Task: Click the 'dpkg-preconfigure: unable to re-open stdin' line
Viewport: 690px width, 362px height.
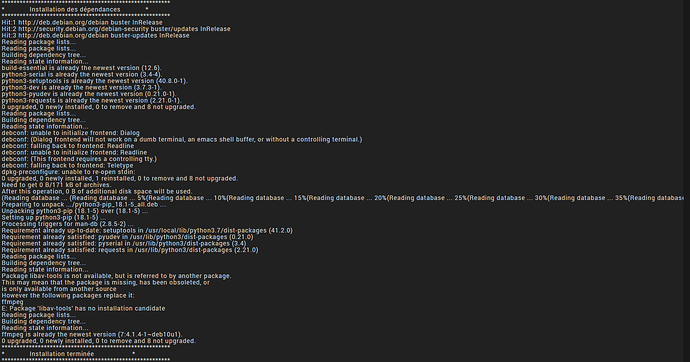Action: 68,172
